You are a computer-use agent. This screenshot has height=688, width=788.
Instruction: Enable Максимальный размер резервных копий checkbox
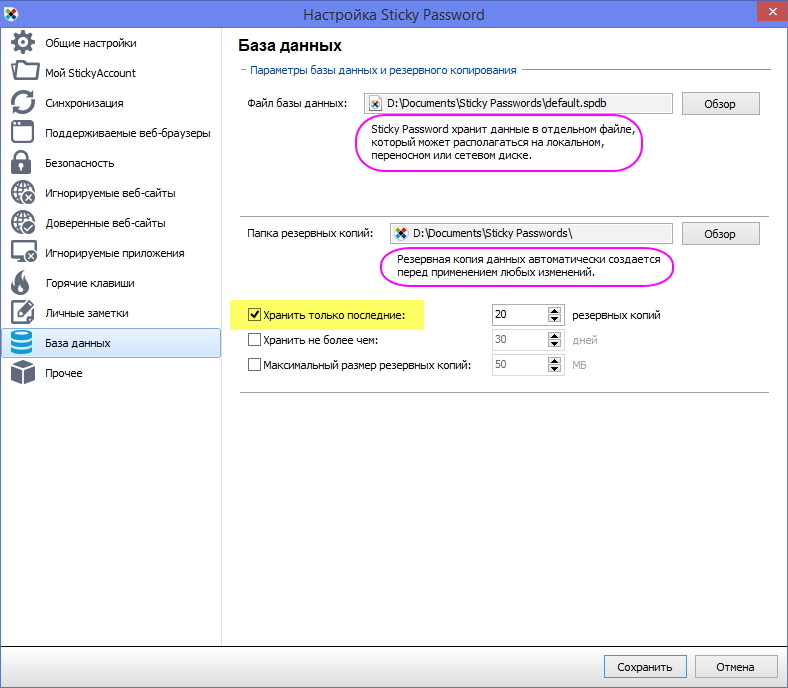(x=254, y=365)
